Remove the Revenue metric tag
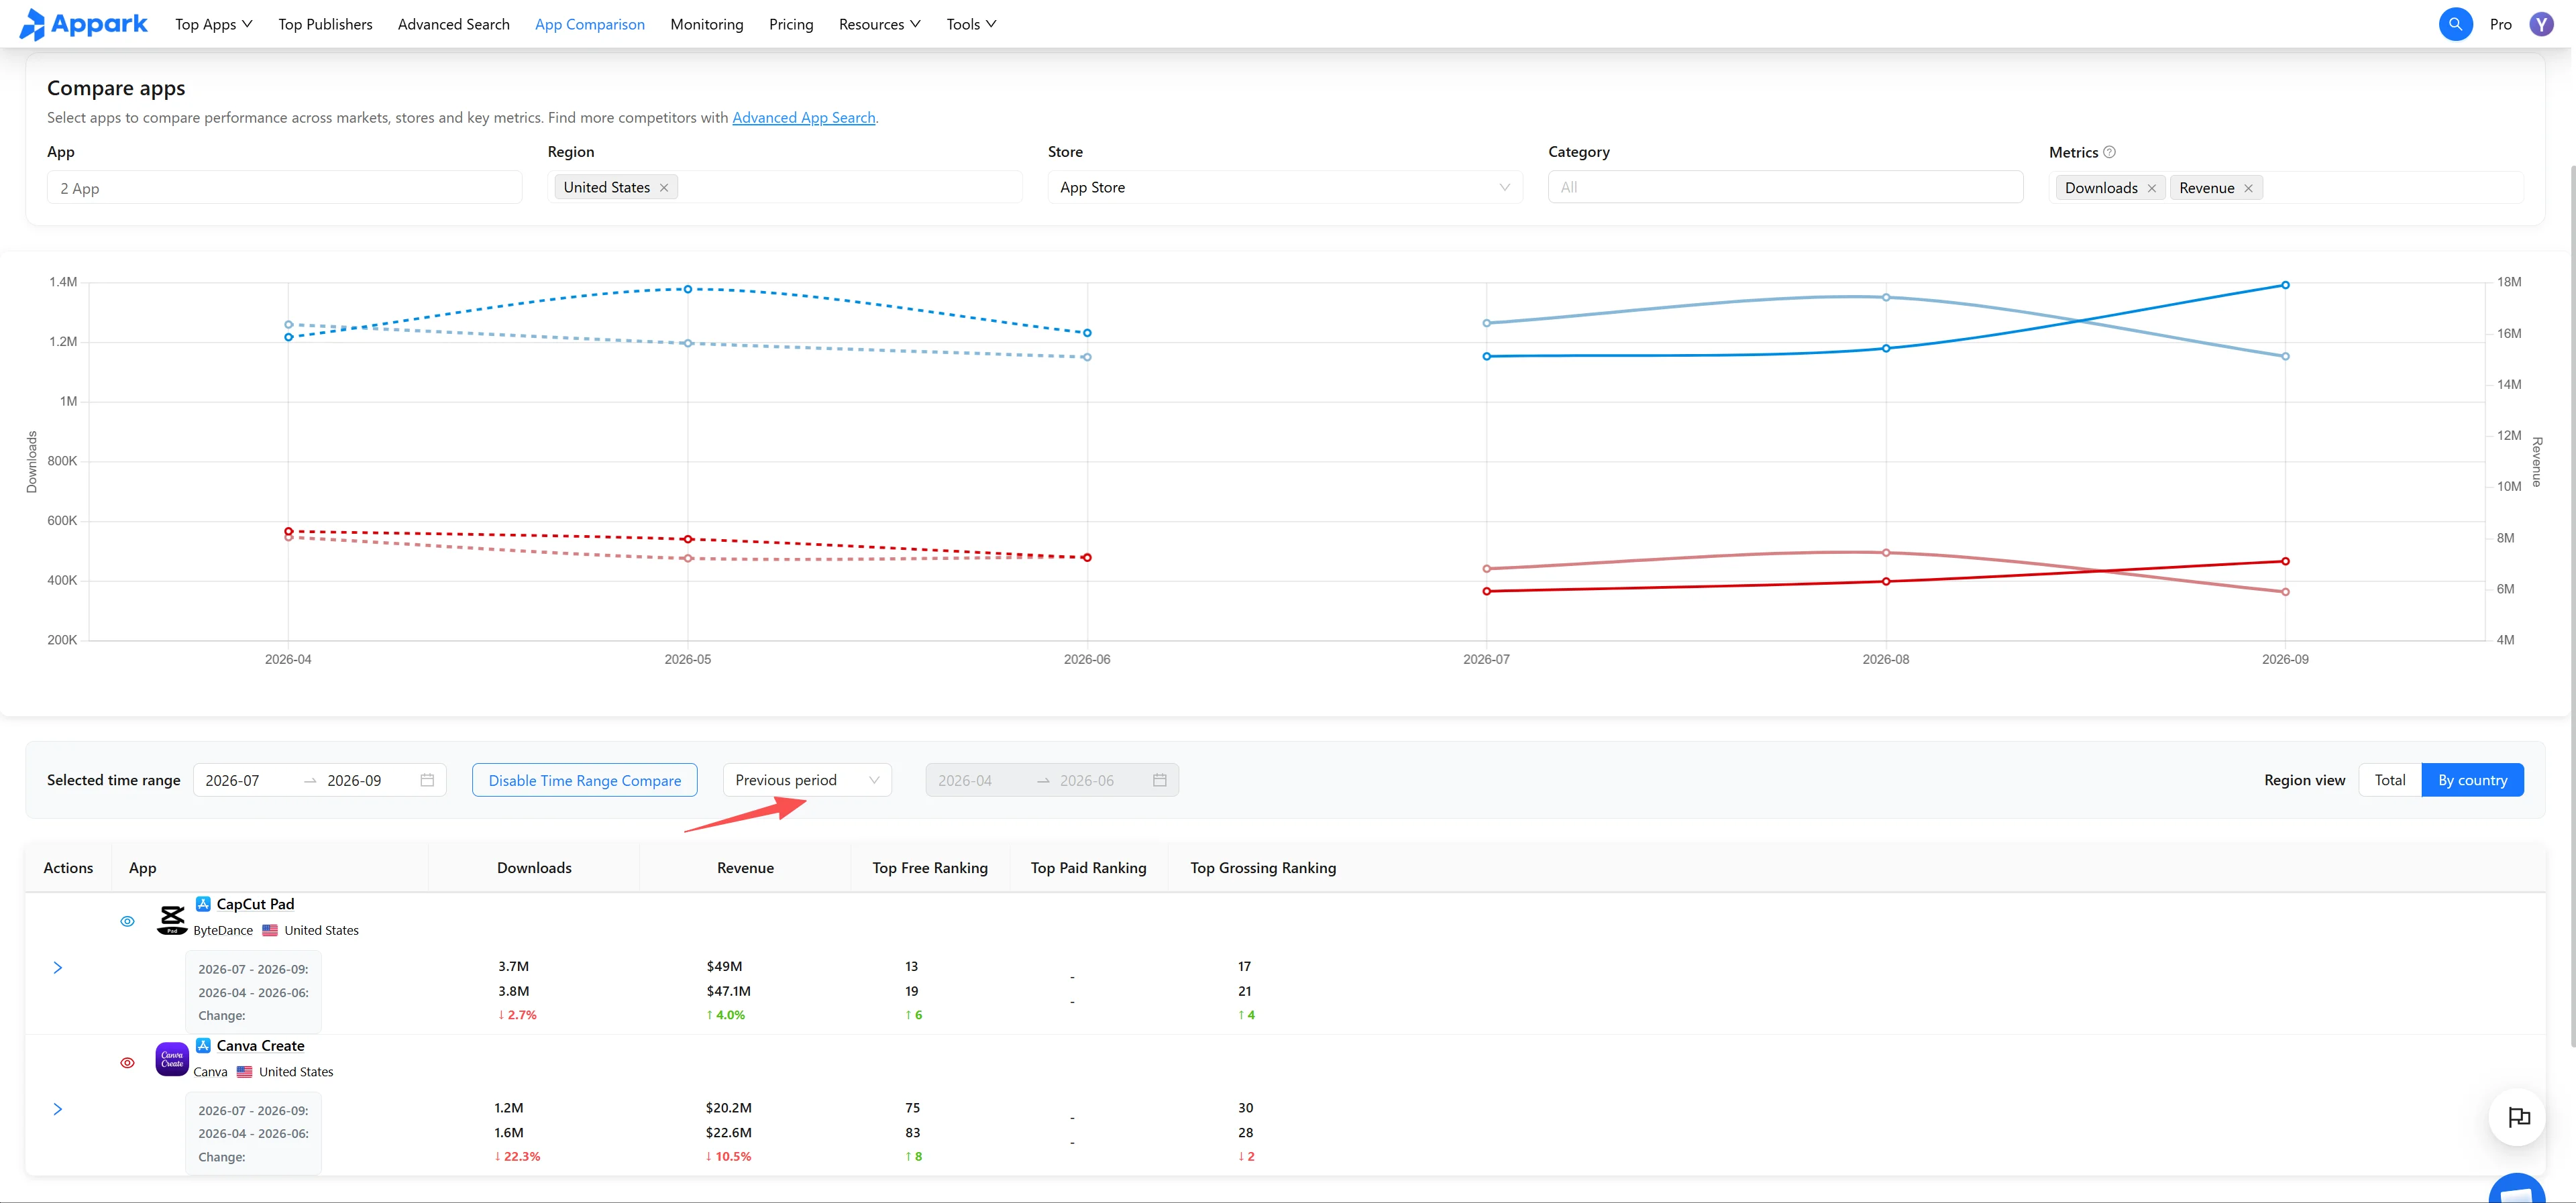This screenshot has width=2576, height=1203. [2248, 188]
